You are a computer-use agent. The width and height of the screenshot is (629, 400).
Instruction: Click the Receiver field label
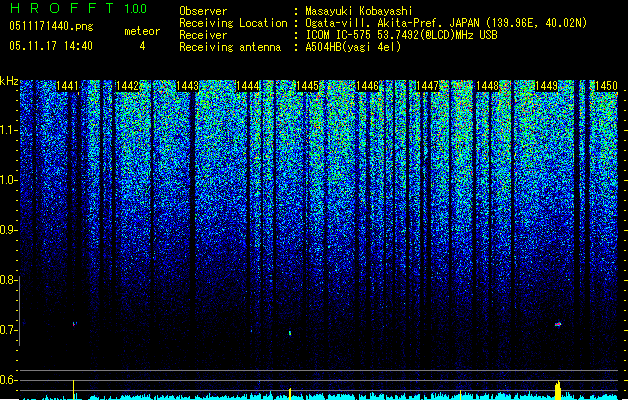point(203,35)
